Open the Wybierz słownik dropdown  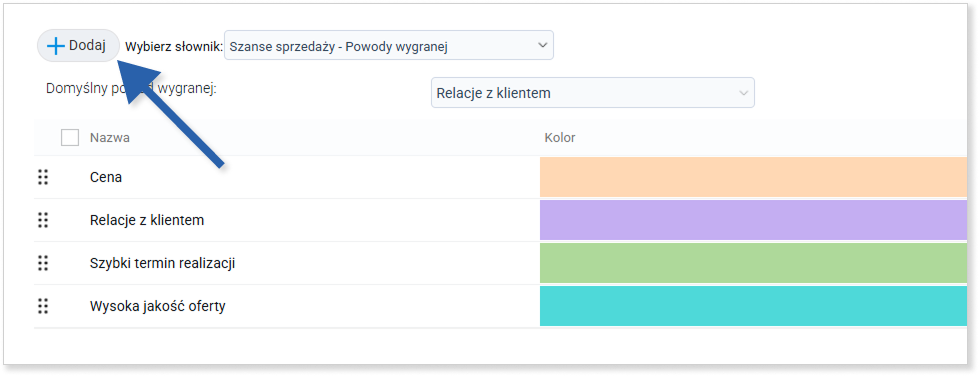(388, 46)
